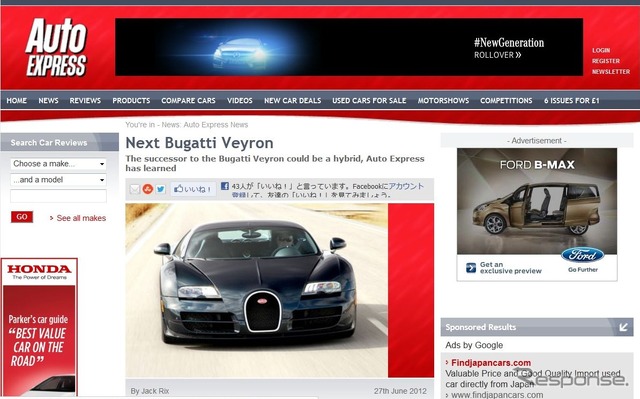The height and width of the screenshot is (399, 640).
Task: Open COMPETITIONS in navigation
Action: pyautogui.click(x=506, y=100)
